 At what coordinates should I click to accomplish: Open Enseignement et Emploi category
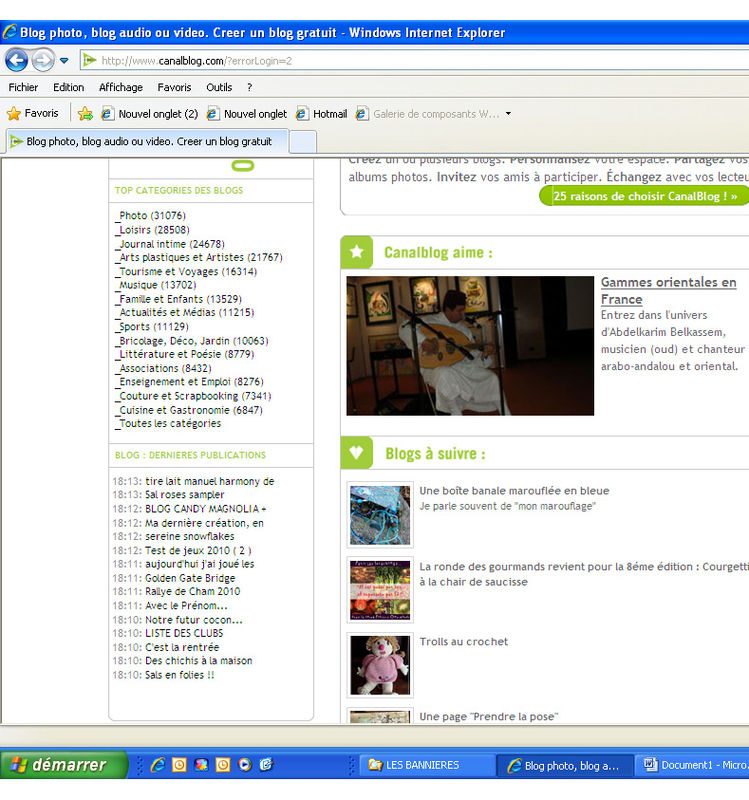[x=191, y=382]
